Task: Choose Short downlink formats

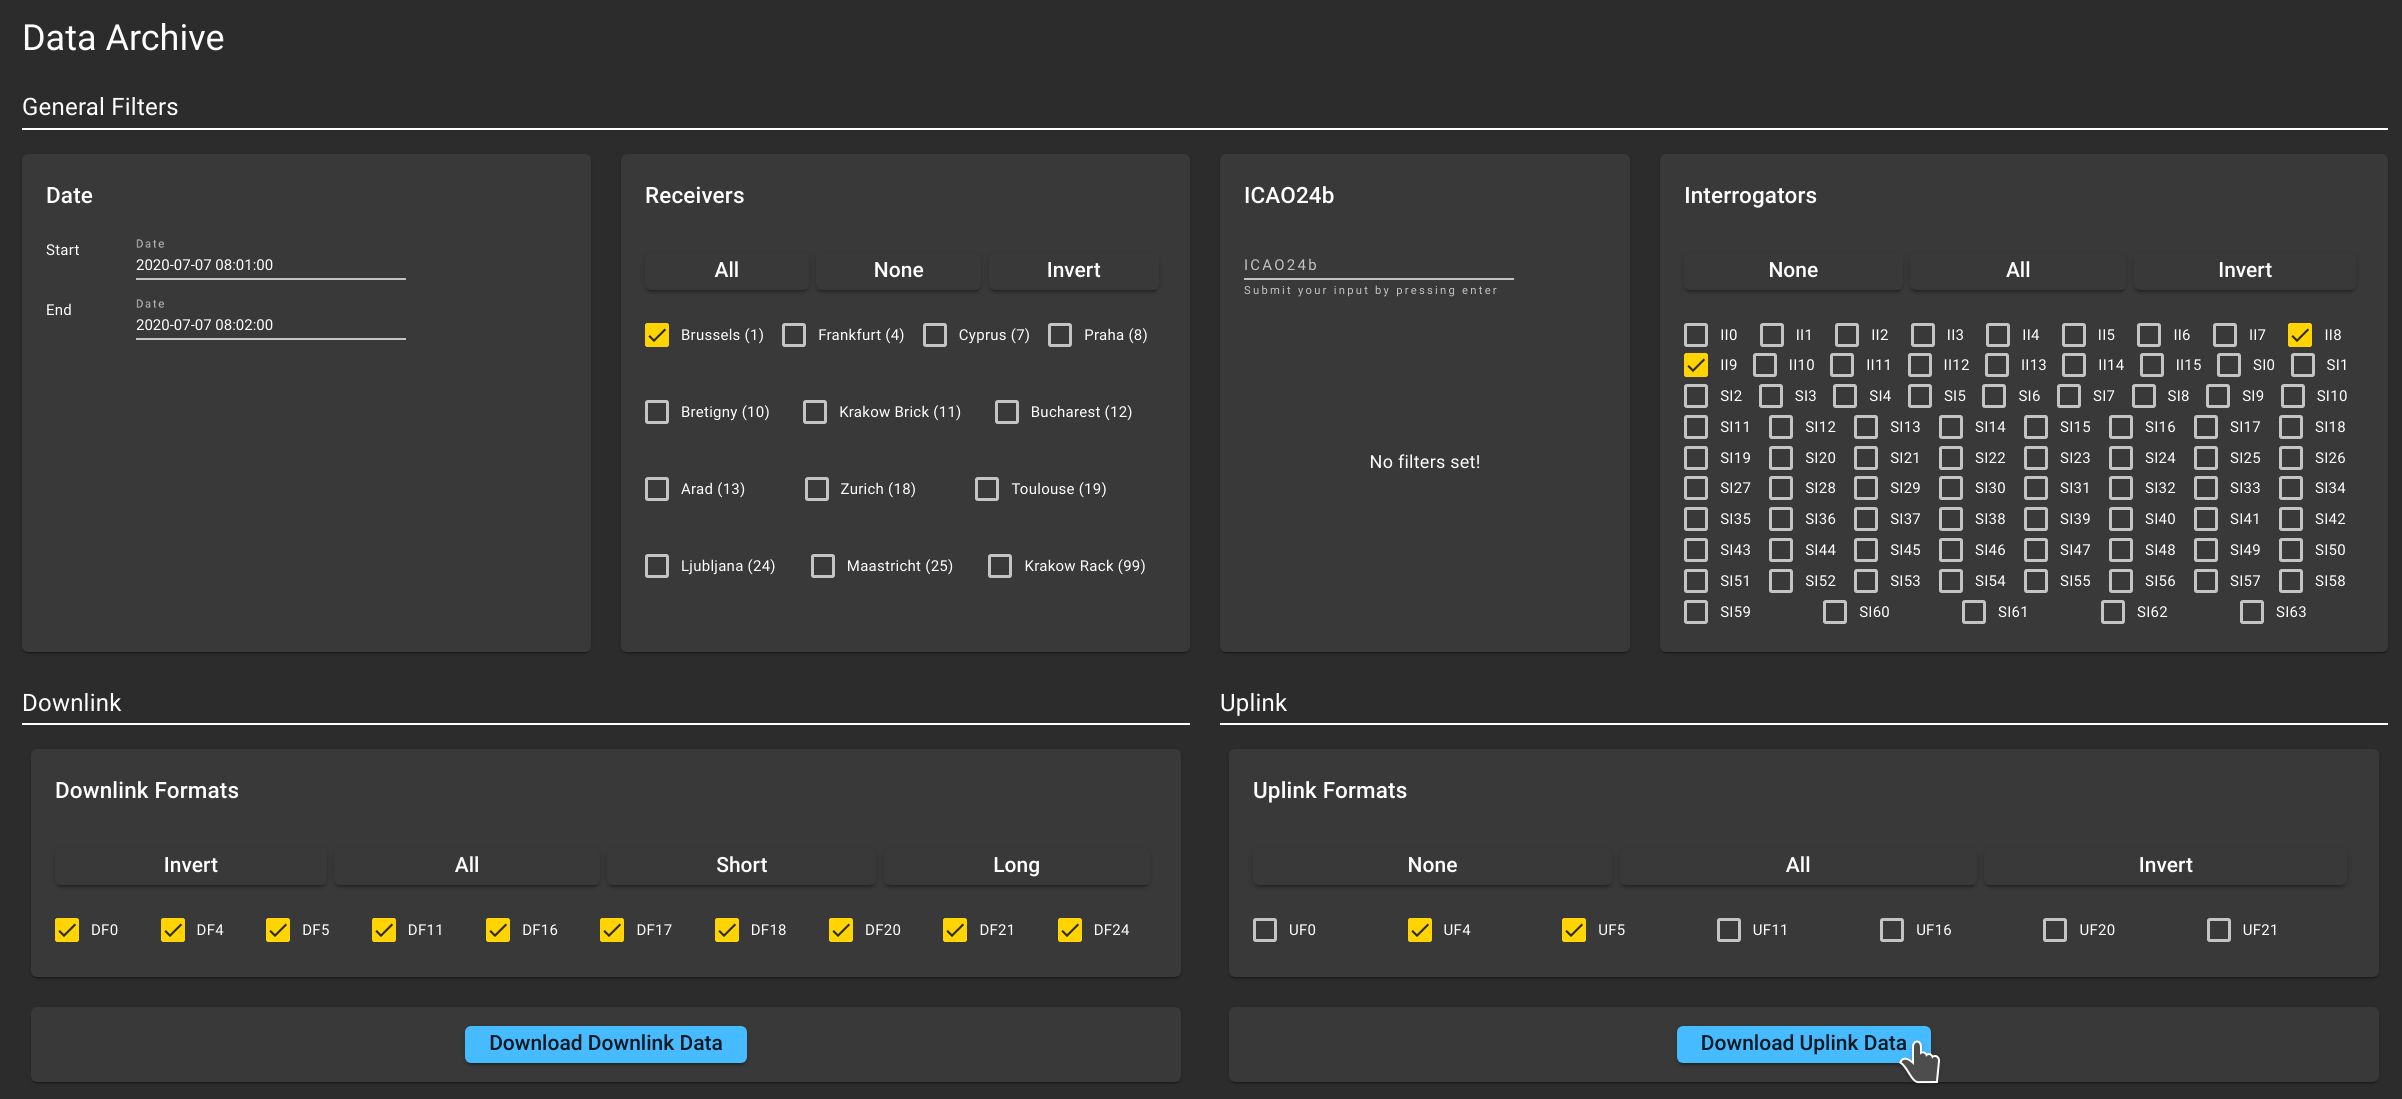Action: pos(742,865)
